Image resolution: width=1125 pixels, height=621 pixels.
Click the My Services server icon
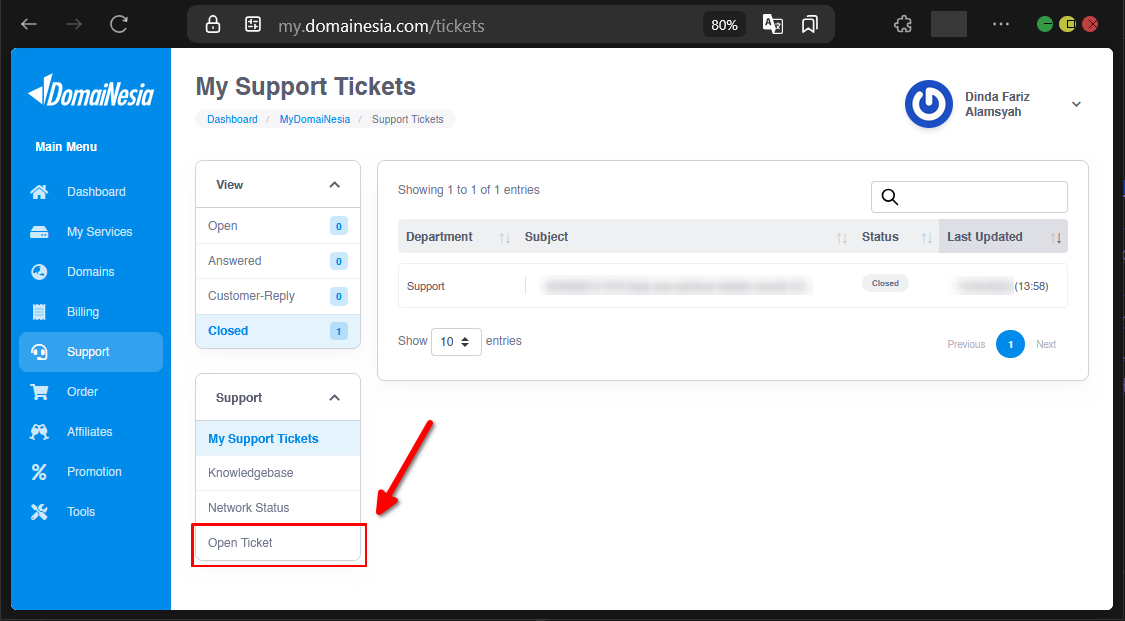[39, 232]
